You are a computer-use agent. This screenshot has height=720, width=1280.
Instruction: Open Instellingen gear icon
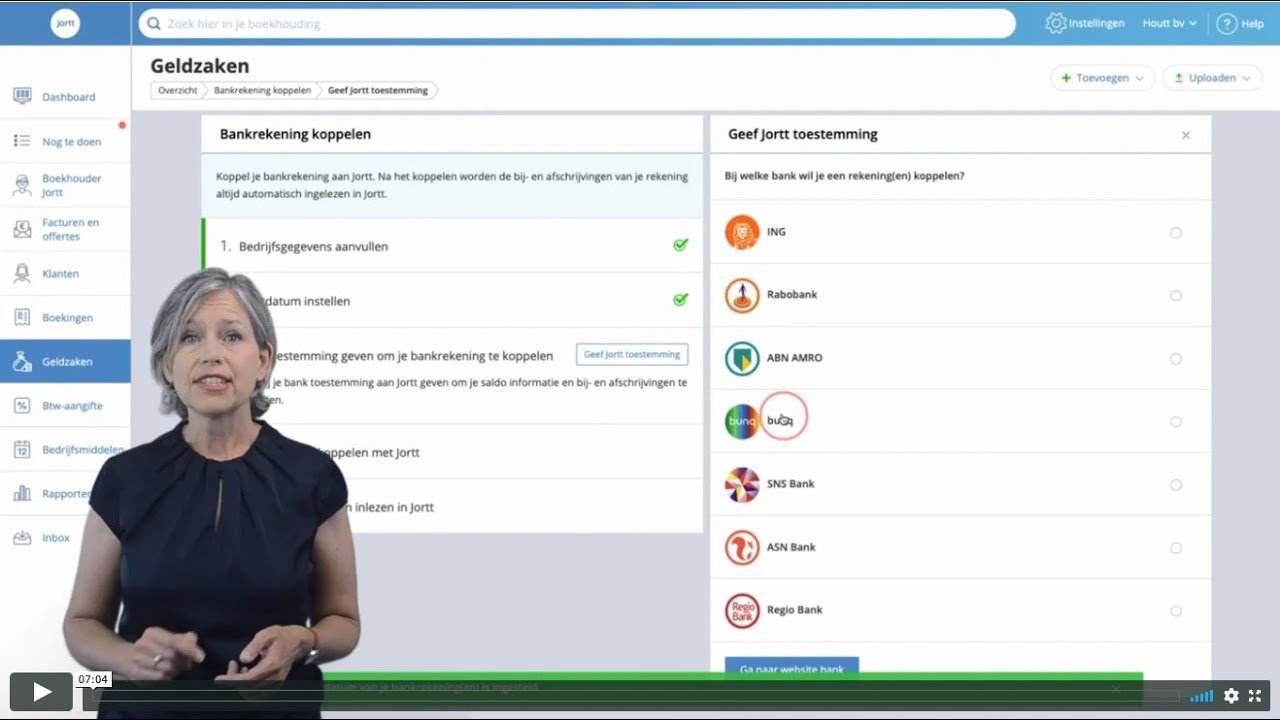(x=1056, y=23)
